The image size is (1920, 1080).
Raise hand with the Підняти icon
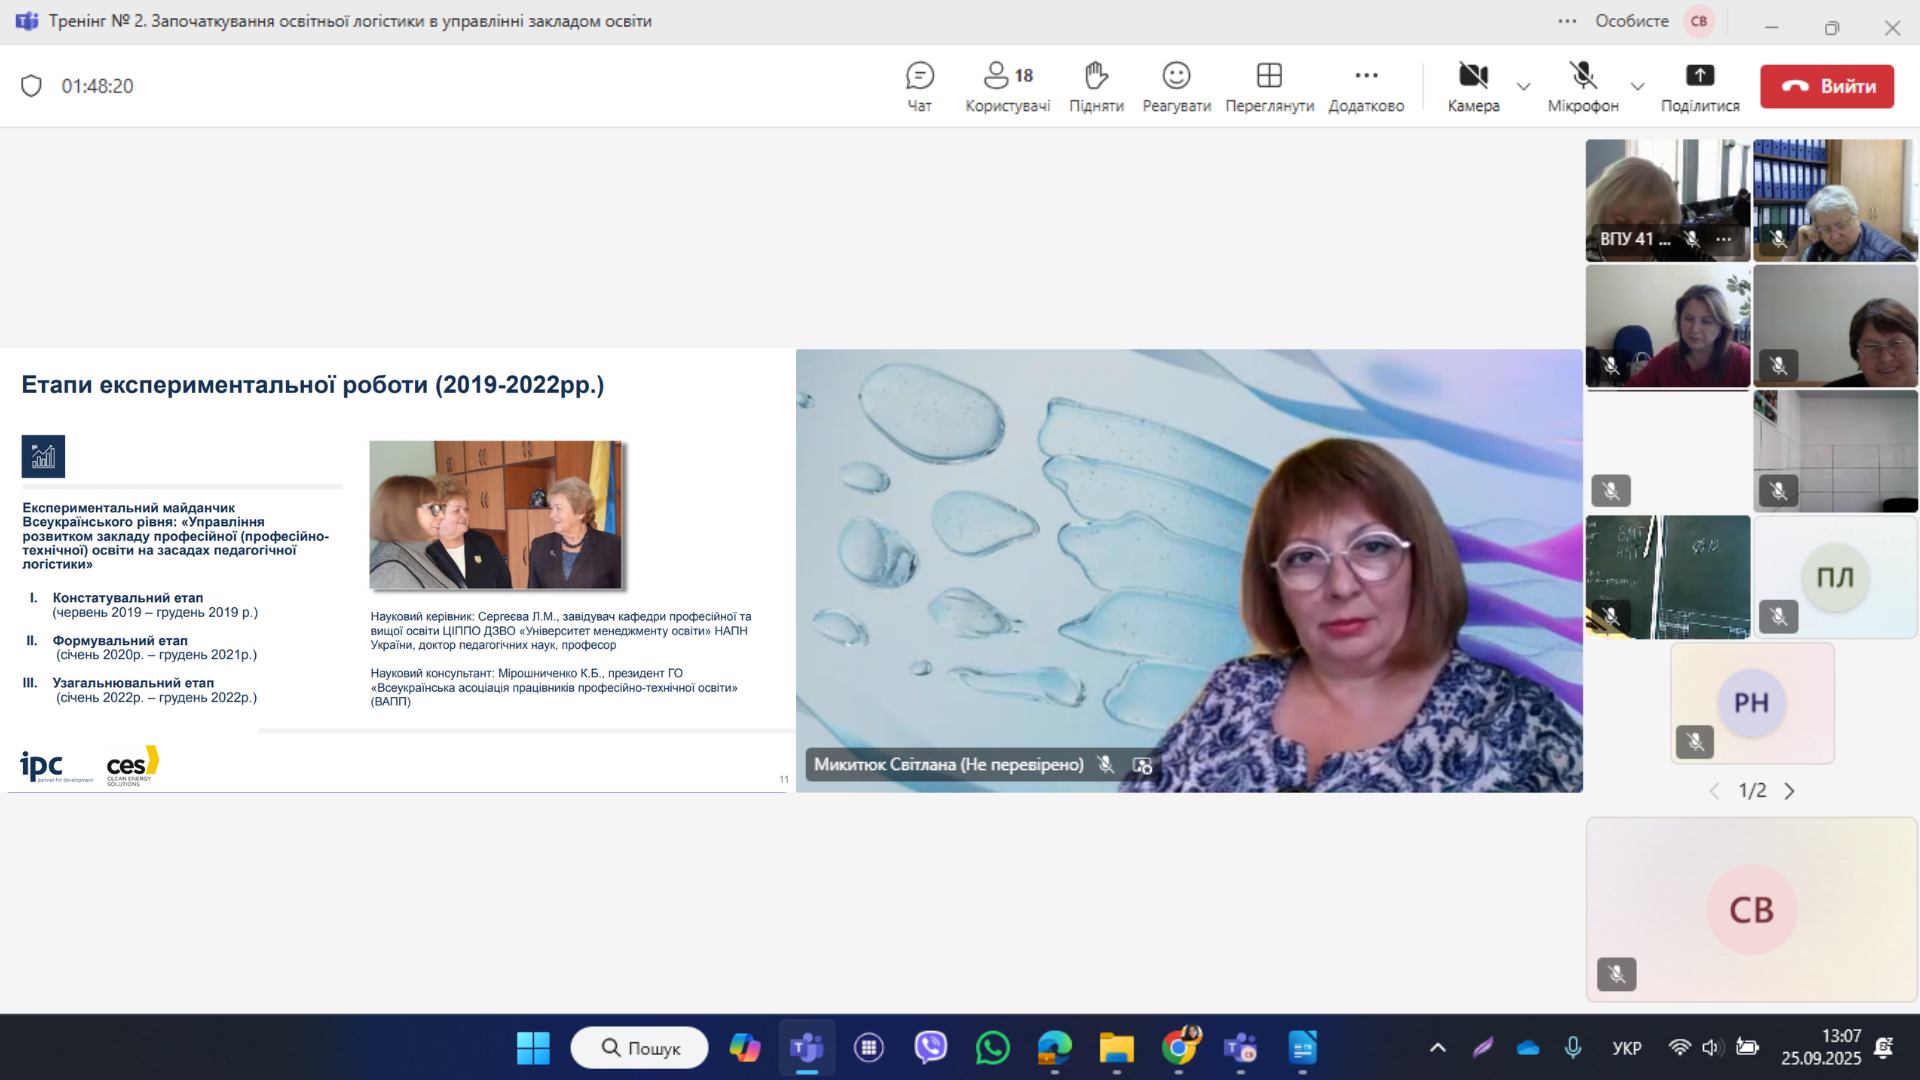(1096, 76)
